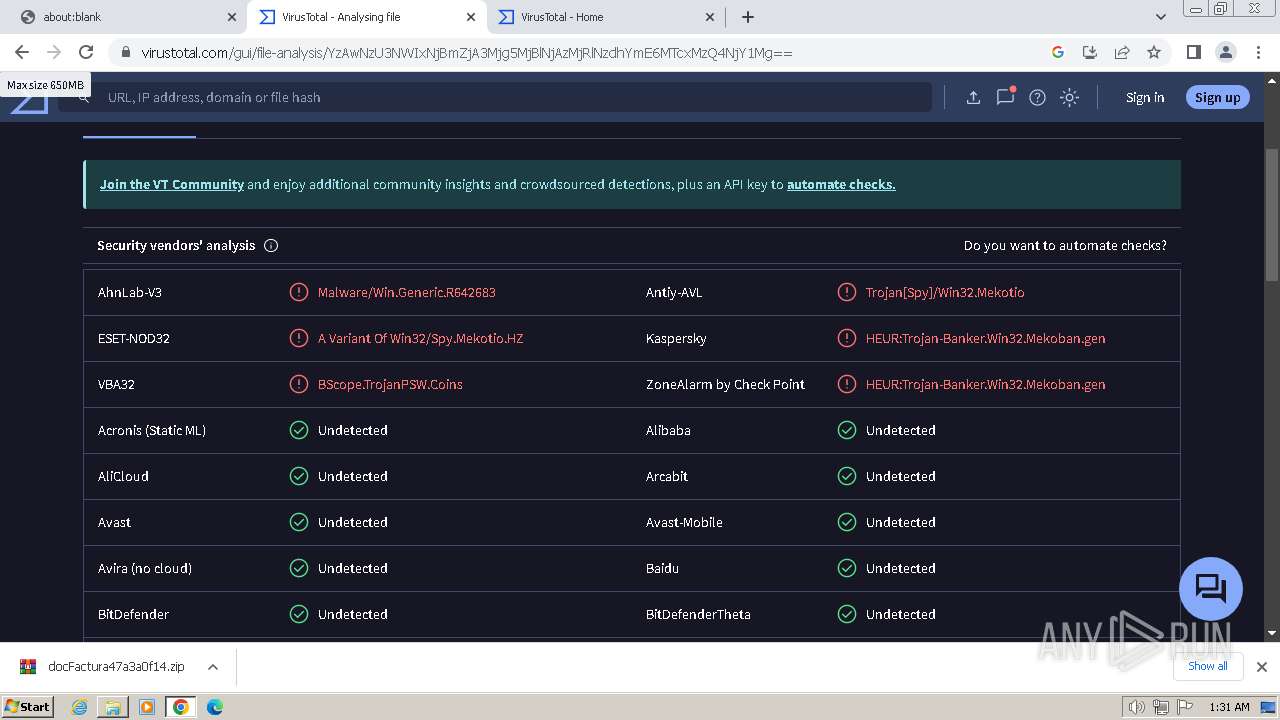Open the Chrome profile icon

pos(1225,52)
